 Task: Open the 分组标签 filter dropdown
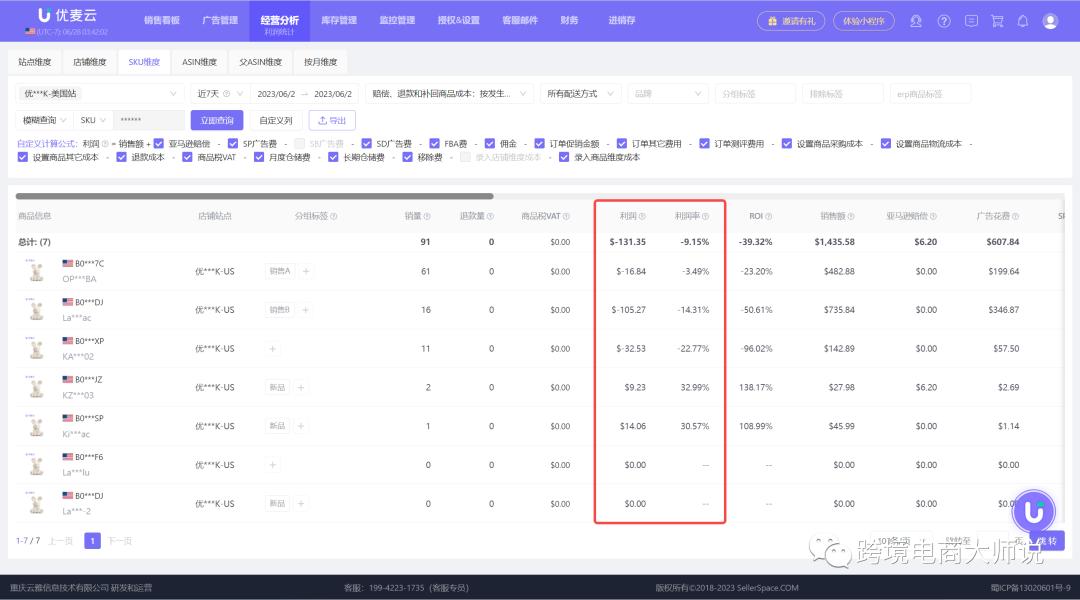755,94
